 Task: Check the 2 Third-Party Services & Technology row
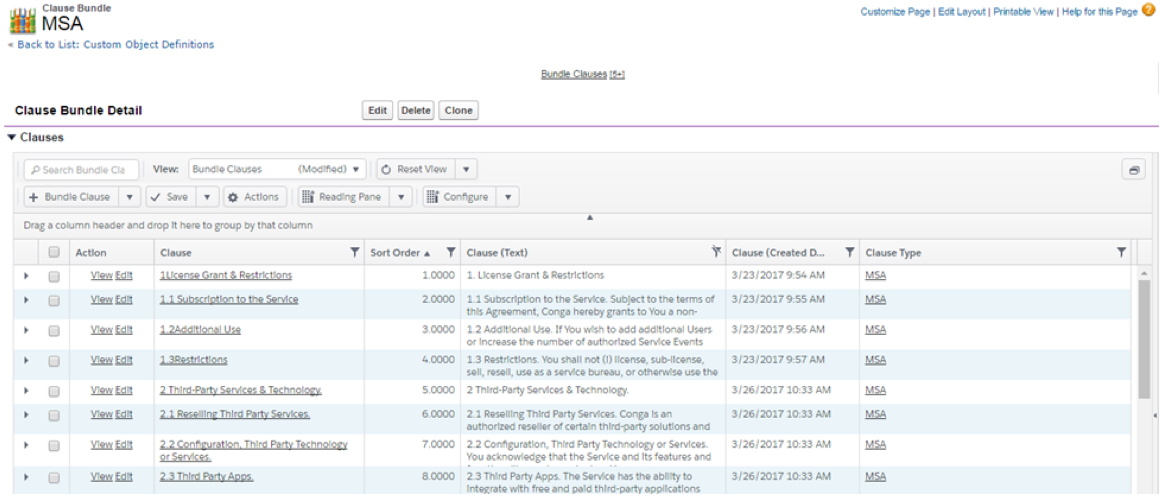[x=54, y=390]
